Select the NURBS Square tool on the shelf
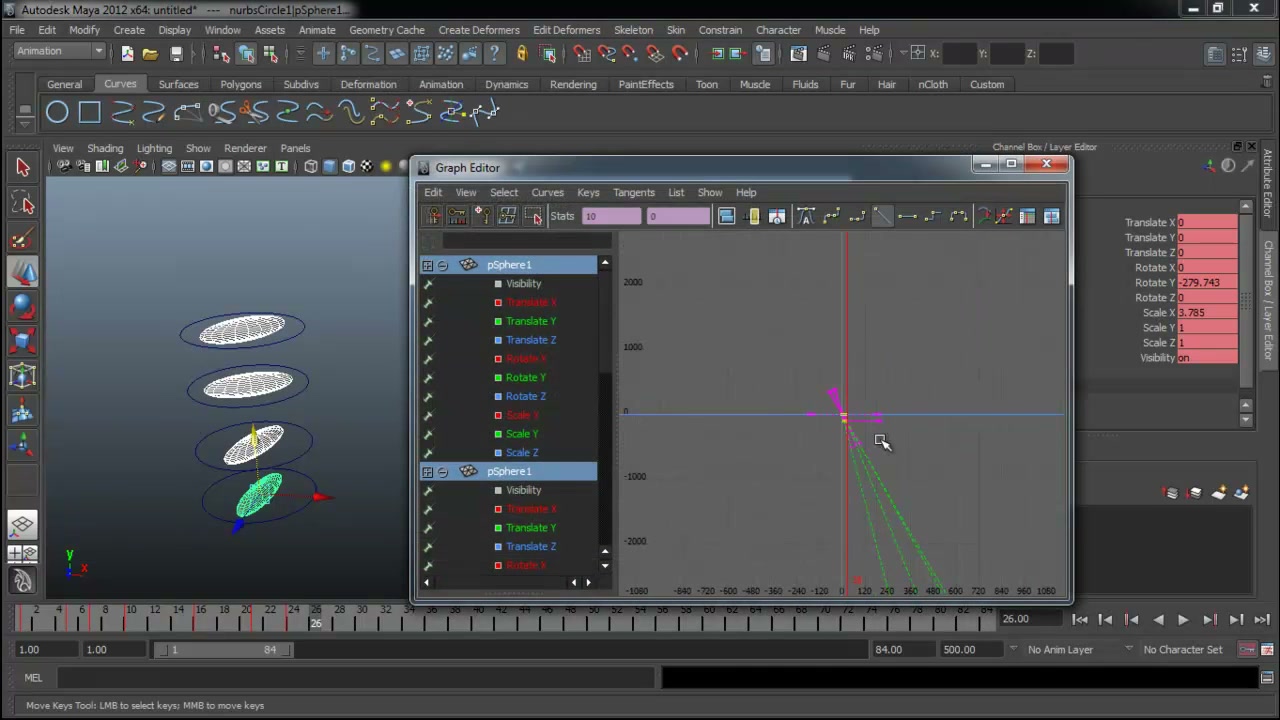Screen dimensions: 1280x720 tap(90, 113)
